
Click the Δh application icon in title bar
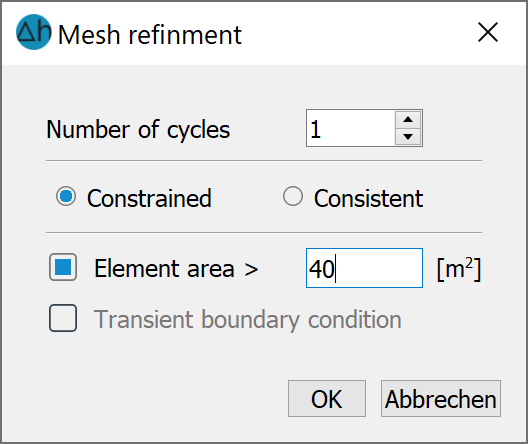[34, 32]
